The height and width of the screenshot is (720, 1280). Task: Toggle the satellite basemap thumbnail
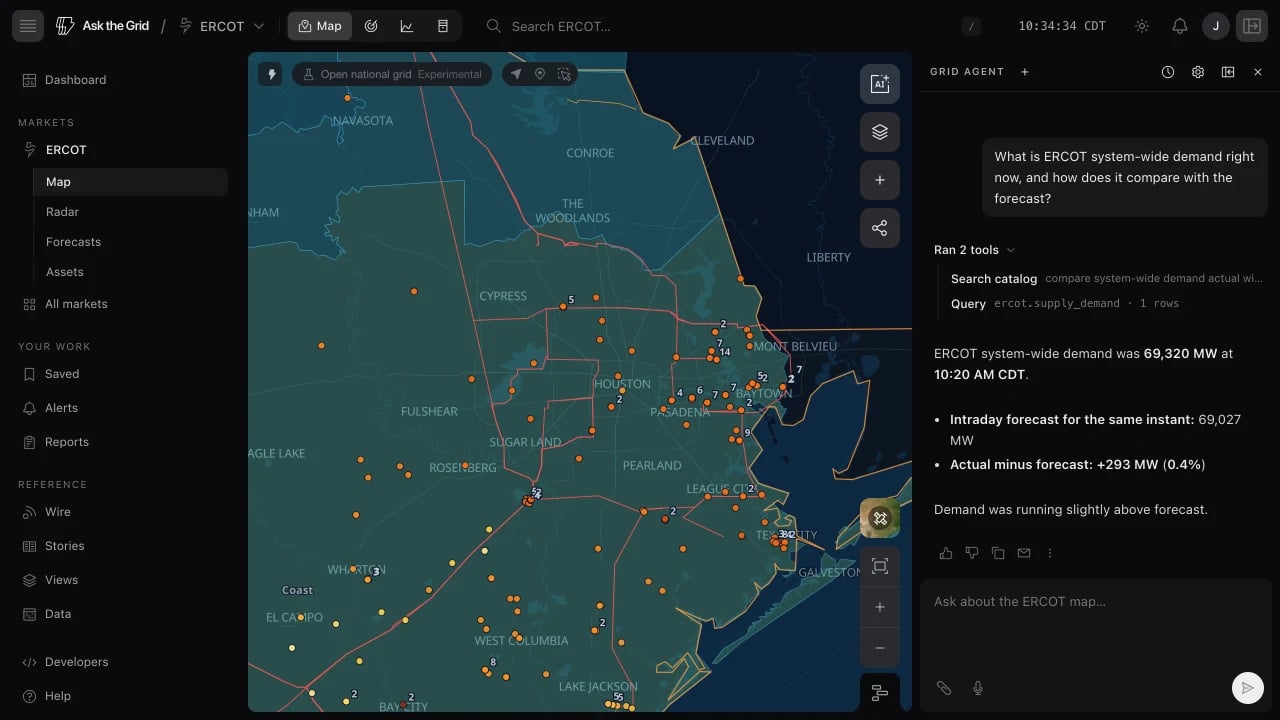[x=880, y=518]
